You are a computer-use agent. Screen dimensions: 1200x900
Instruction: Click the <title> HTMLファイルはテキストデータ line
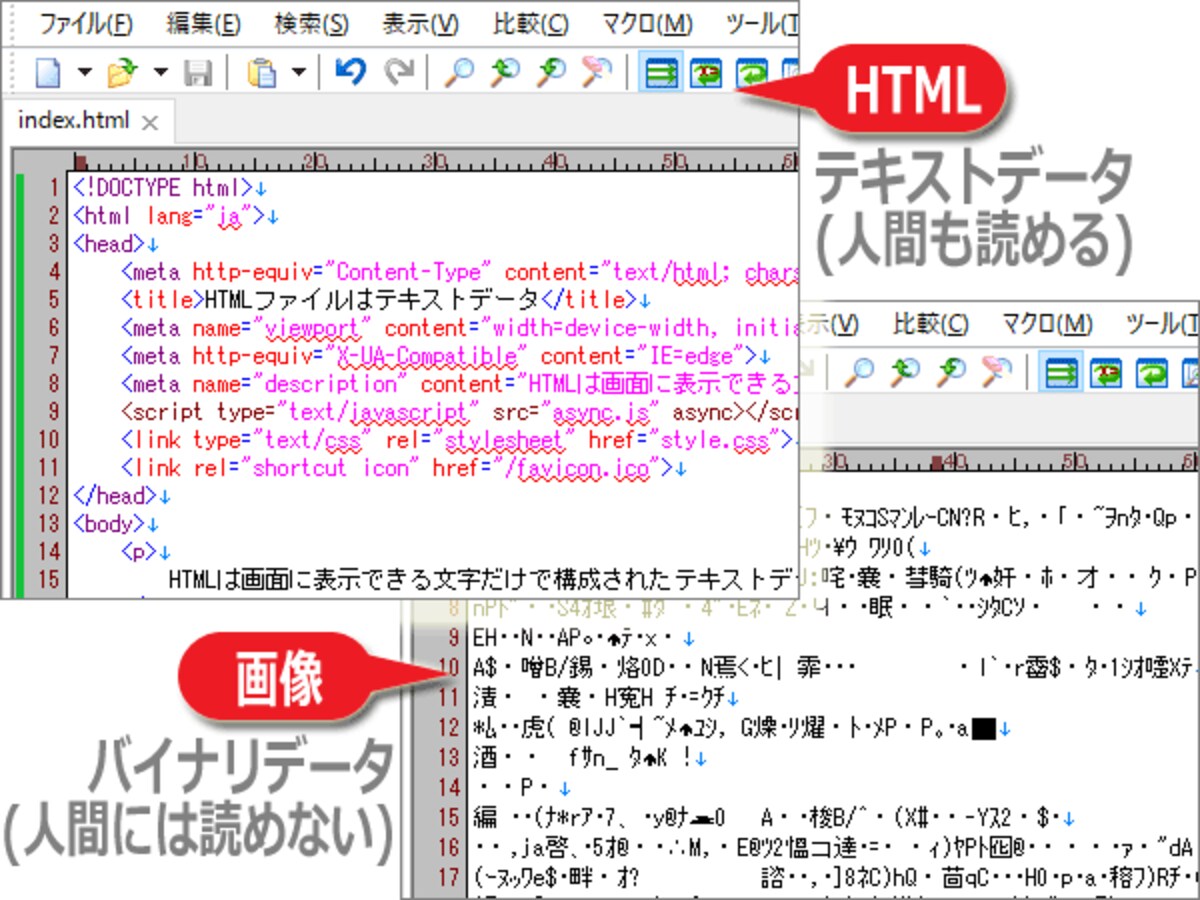pos(385,299)
